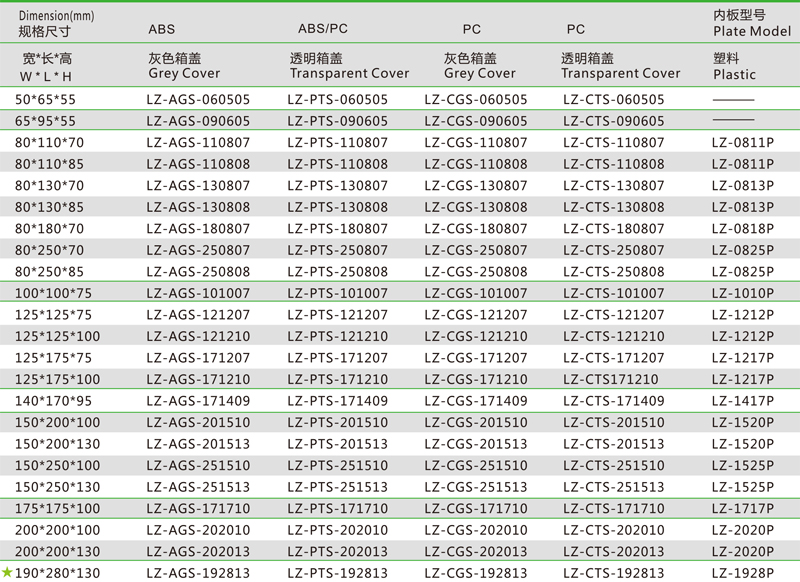
Task: Select plate model LZ-1928P
Action: coord(742,573)
